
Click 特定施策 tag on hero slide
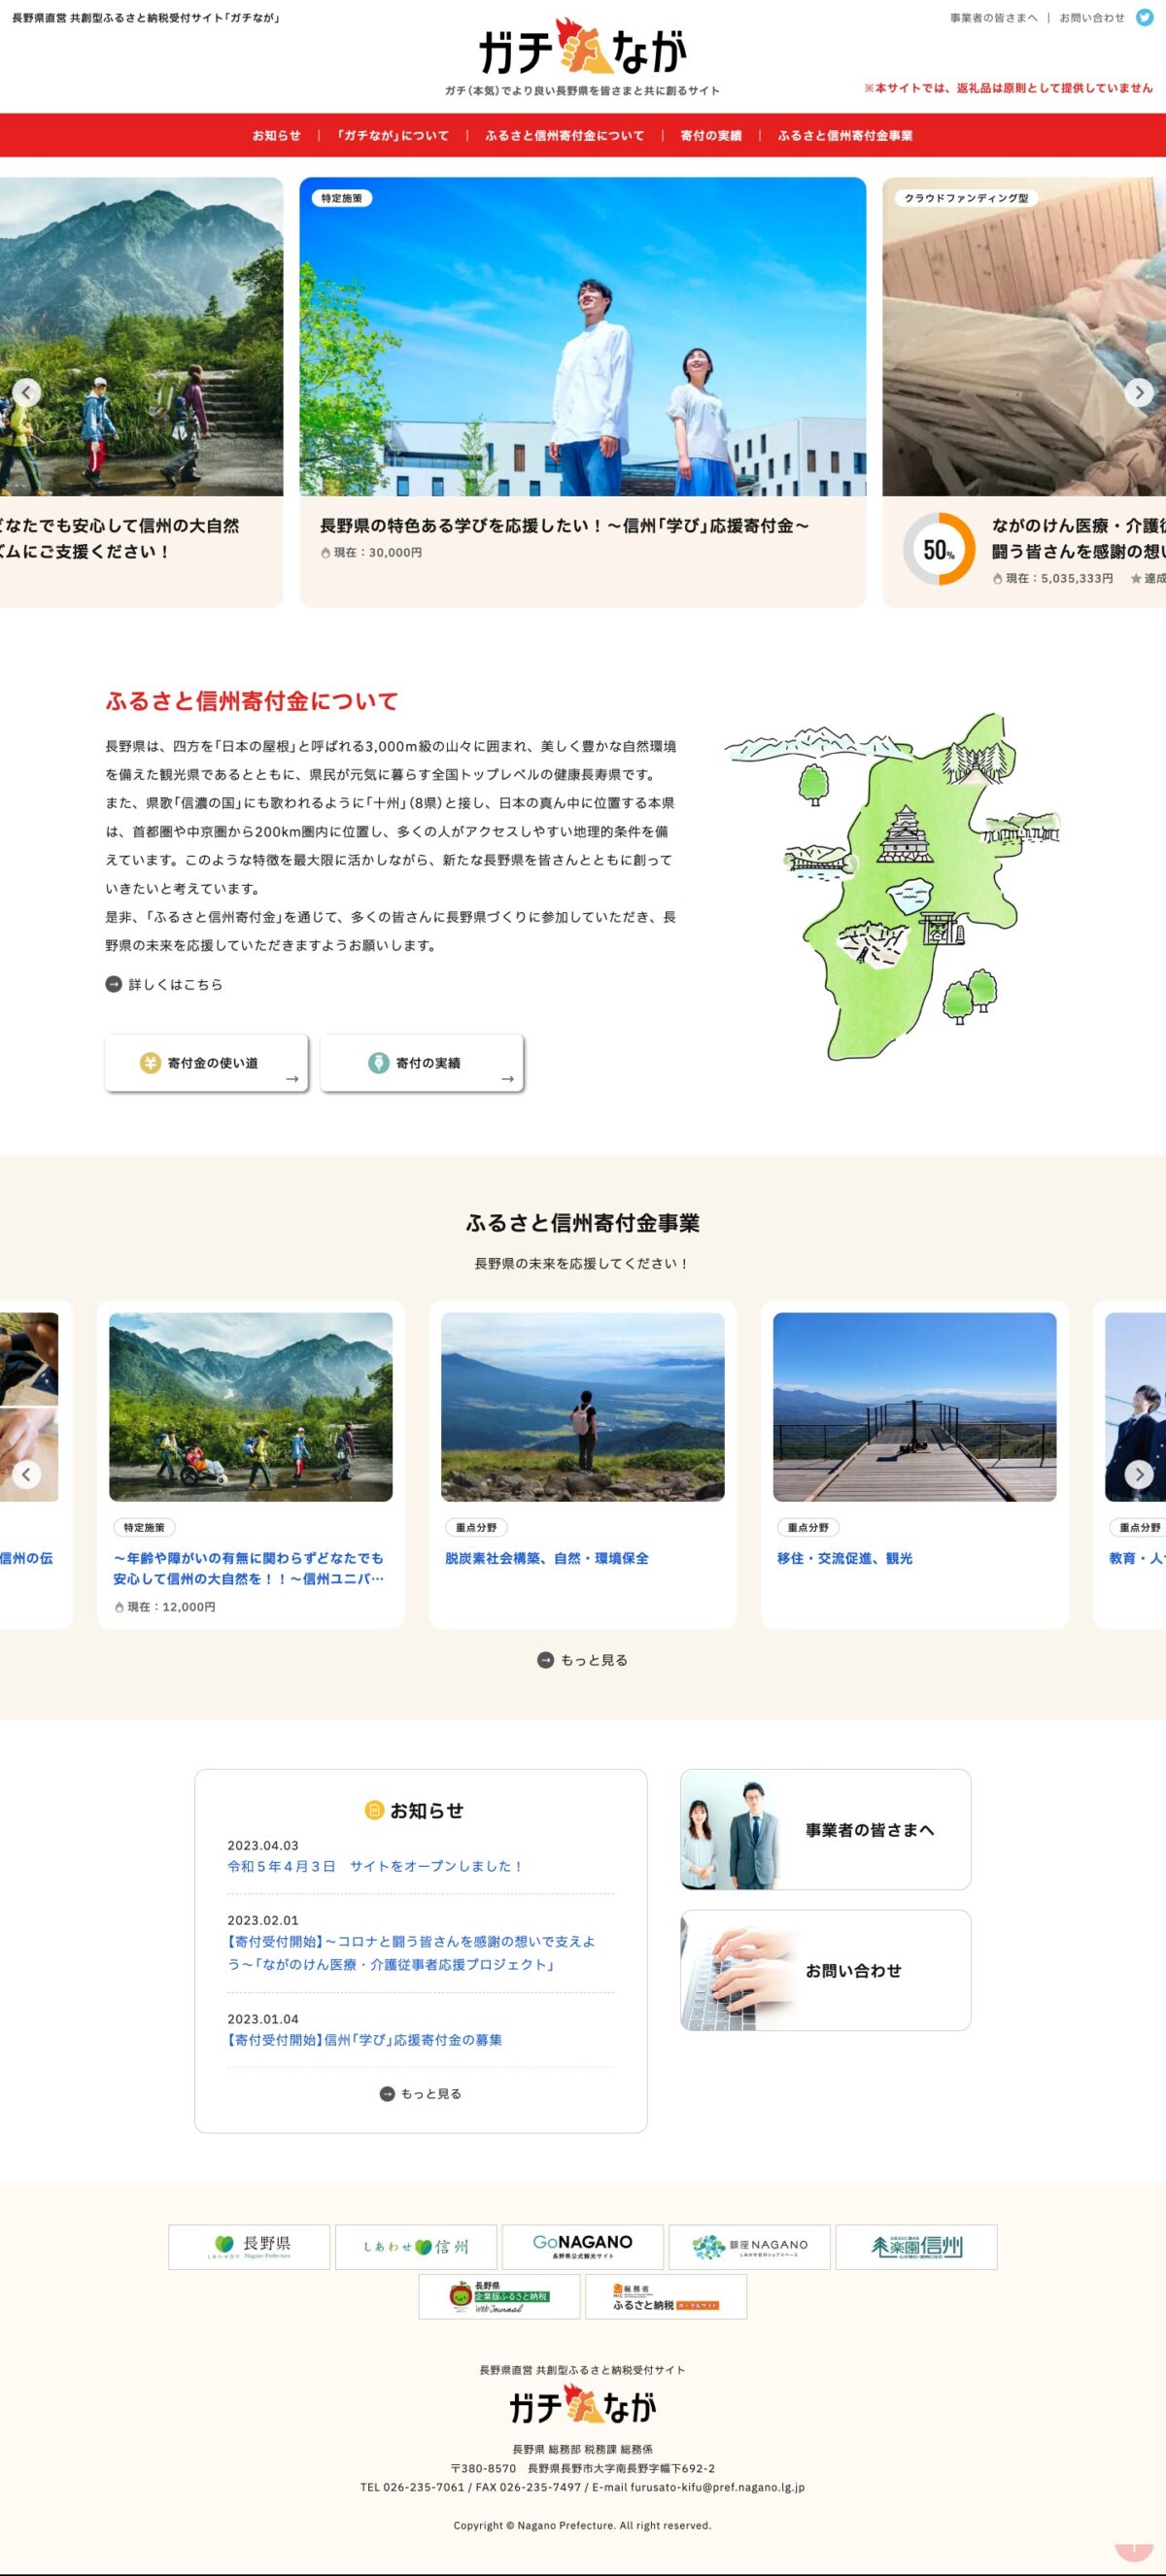pos(342,198)
